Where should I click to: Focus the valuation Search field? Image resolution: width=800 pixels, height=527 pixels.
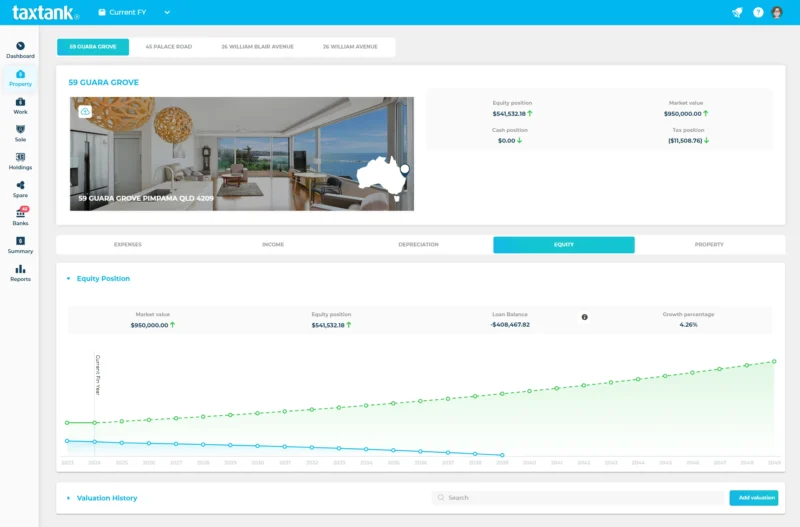[578, 497]
